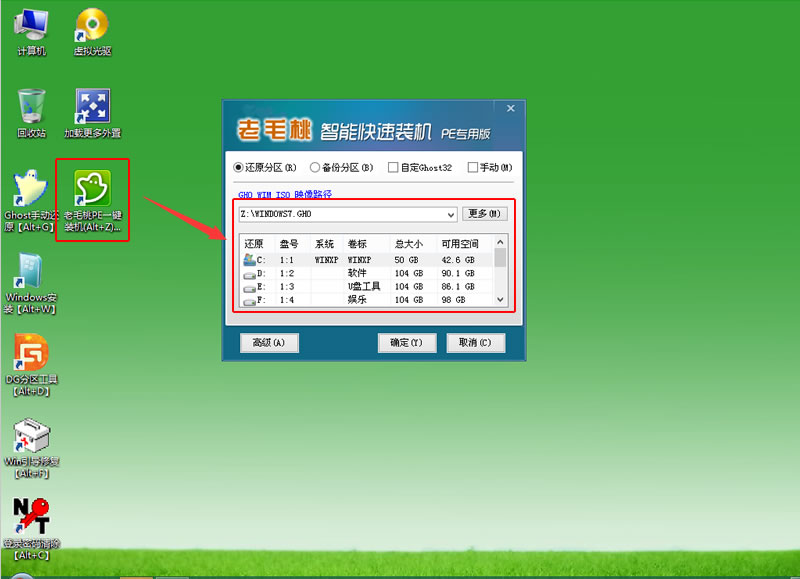Click the 更多 (M) button

pos(485,214)
